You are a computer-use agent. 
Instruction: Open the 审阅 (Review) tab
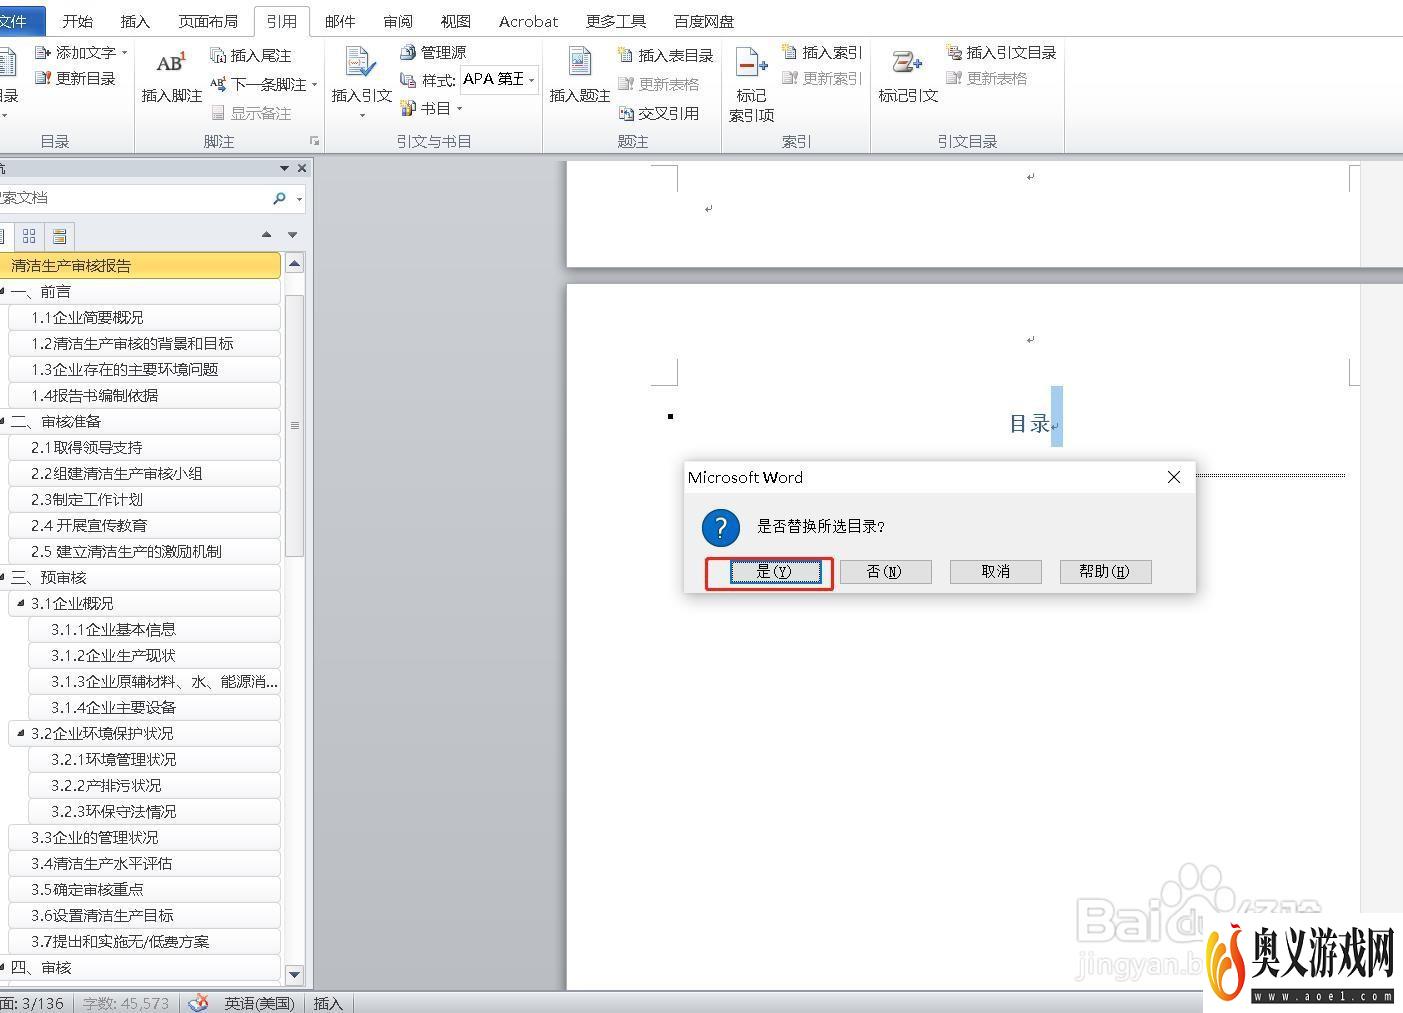(398, 20)
